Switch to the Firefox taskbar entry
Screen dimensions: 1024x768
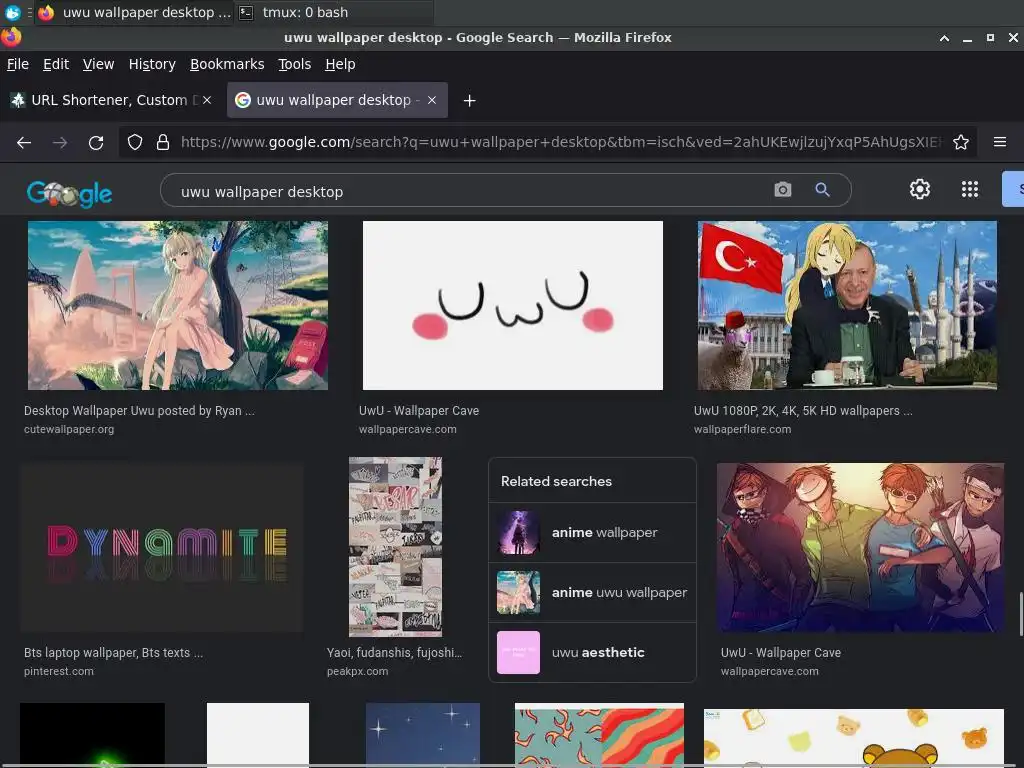pos(134,12)
